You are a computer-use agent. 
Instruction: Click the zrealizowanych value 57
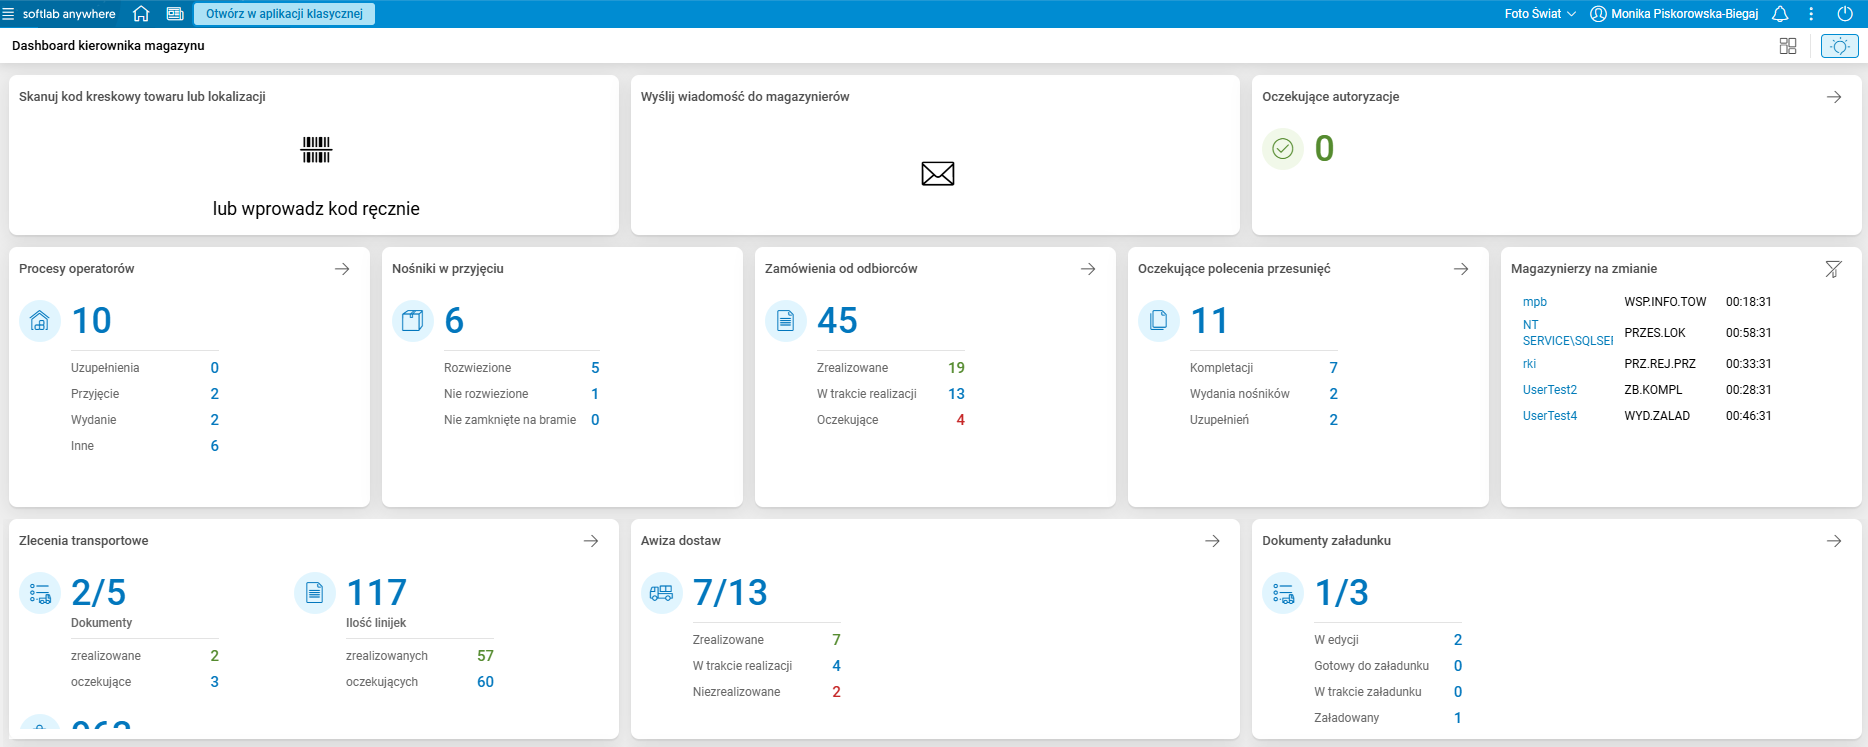485,656
